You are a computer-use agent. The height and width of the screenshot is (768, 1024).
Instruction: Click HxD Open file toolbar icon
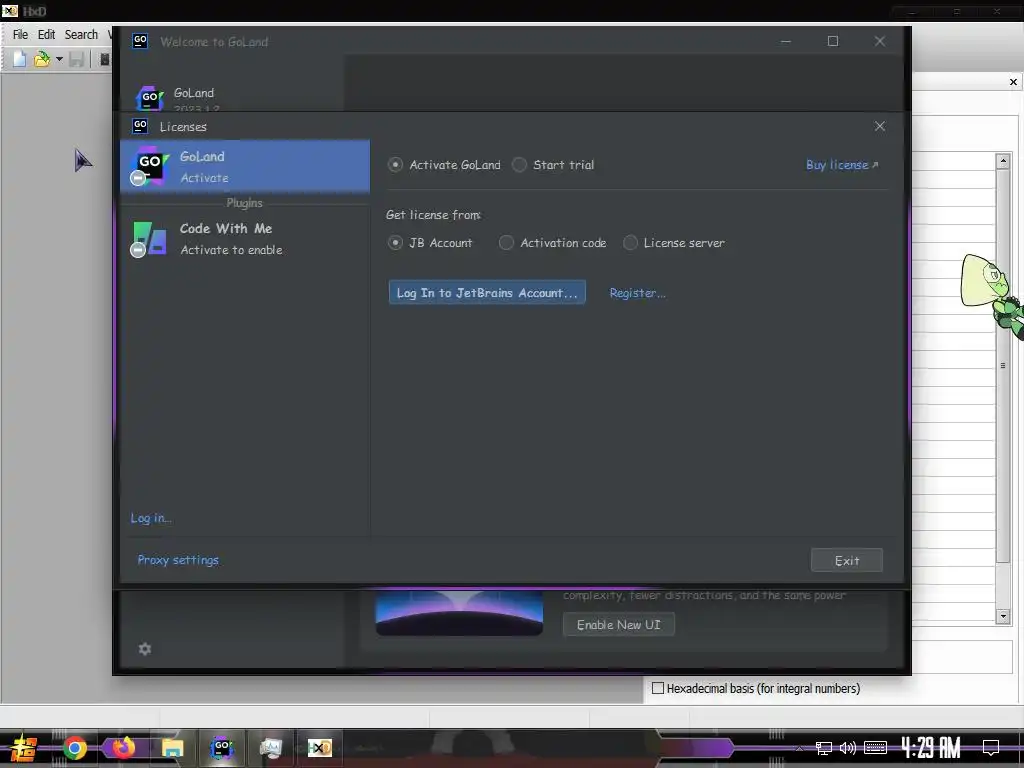(42, 59)
